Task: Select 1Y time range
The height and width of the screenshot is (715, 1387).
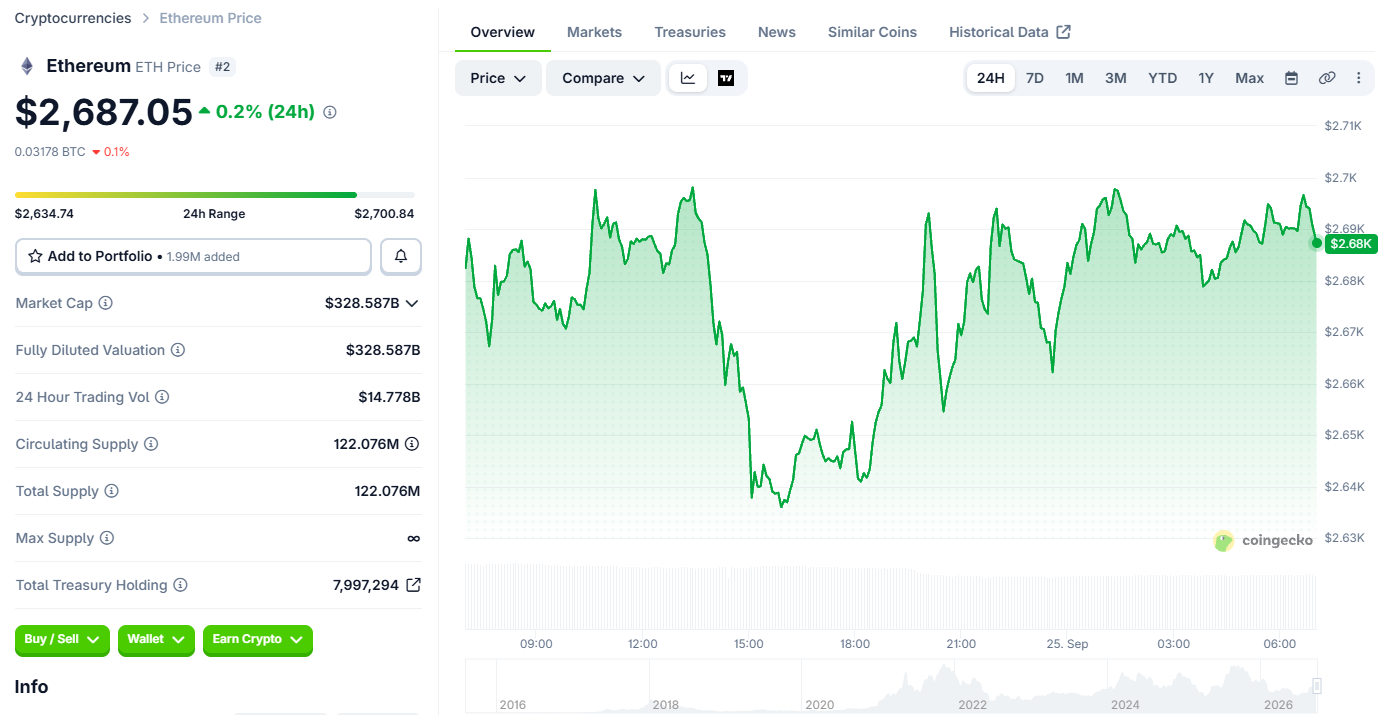Action: click(1206, 78)
